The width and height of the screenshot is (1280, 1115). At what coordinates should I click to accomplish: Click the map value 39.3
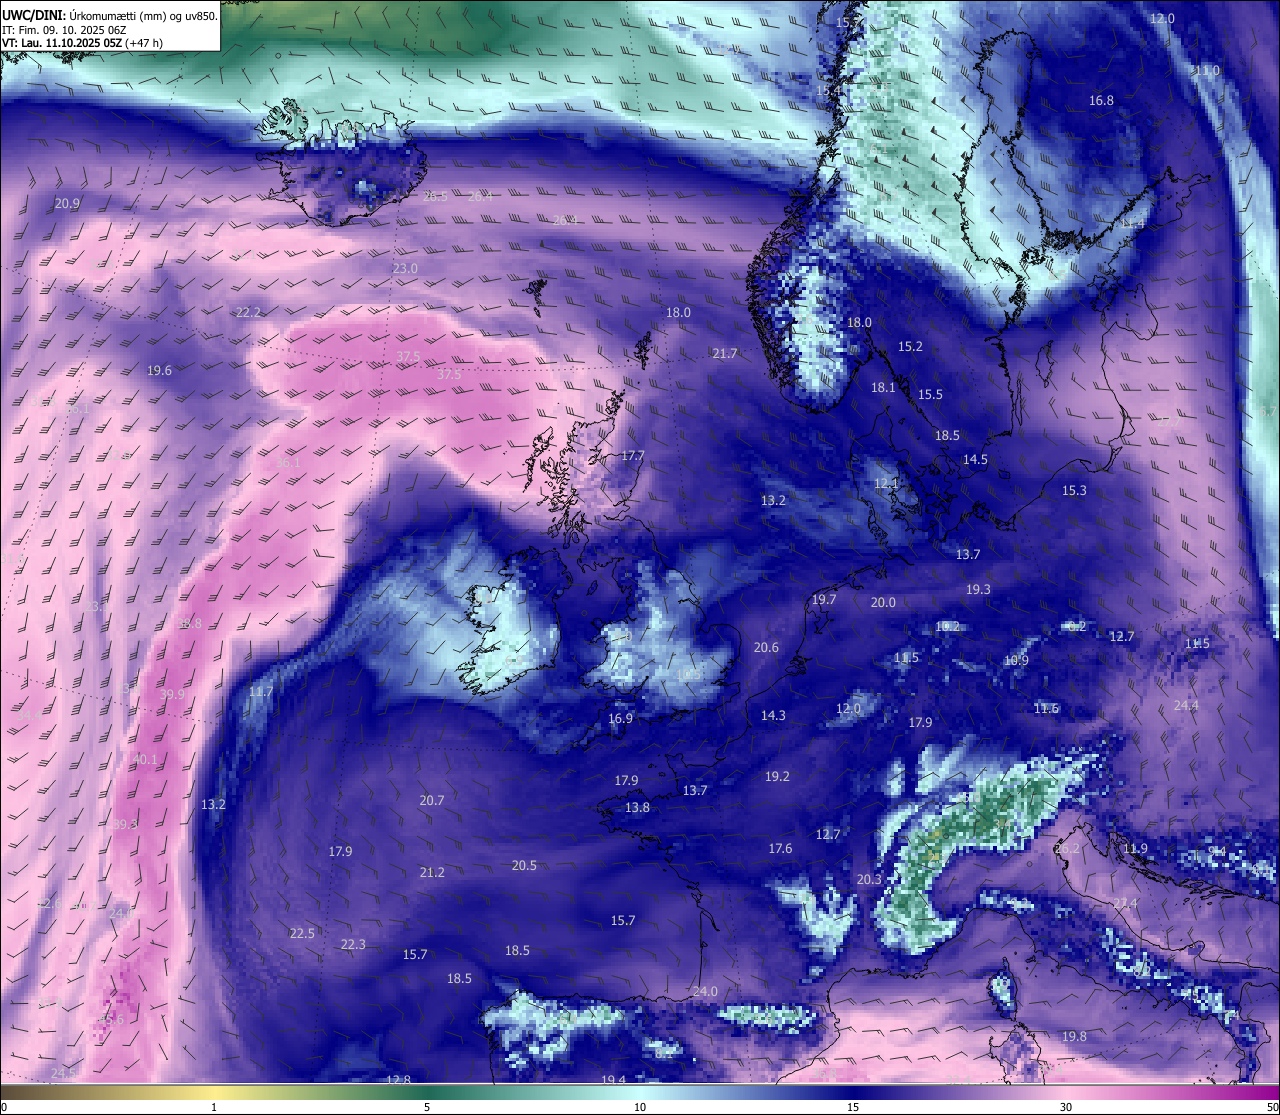pos(125,825)
